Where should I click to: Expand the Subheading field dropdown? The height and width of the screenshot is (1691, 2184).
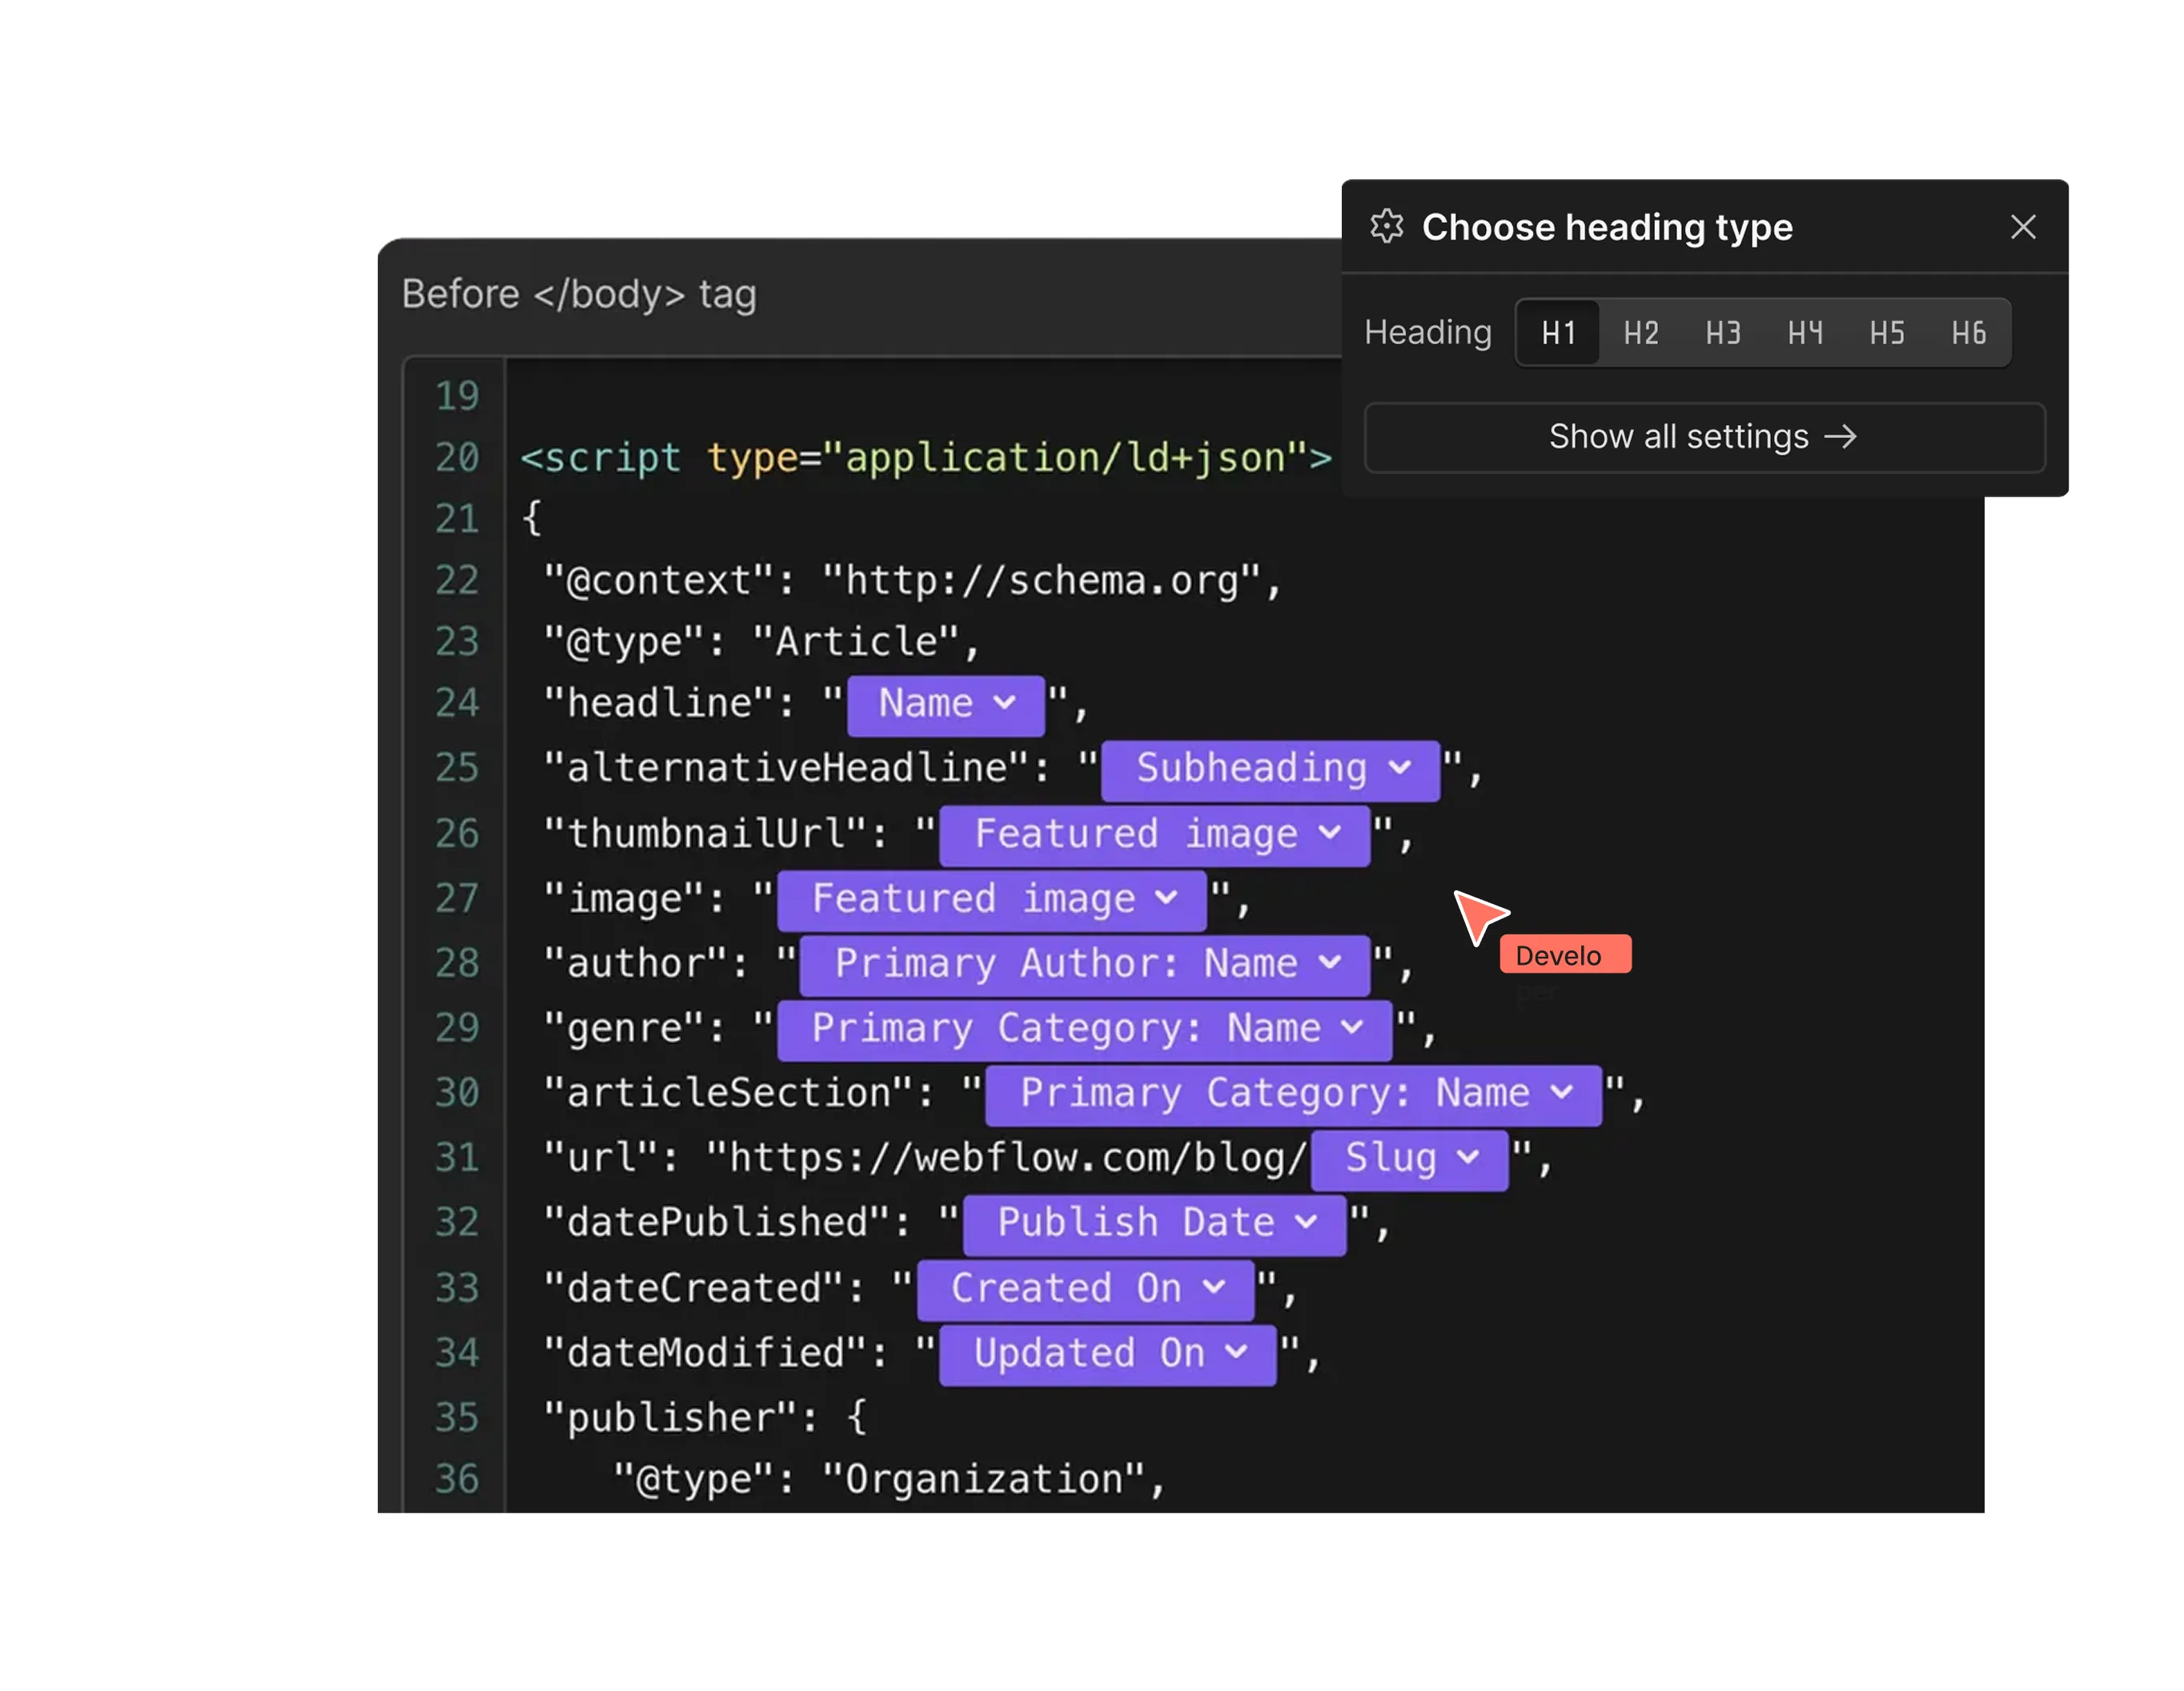click(x=1270, y=769)
